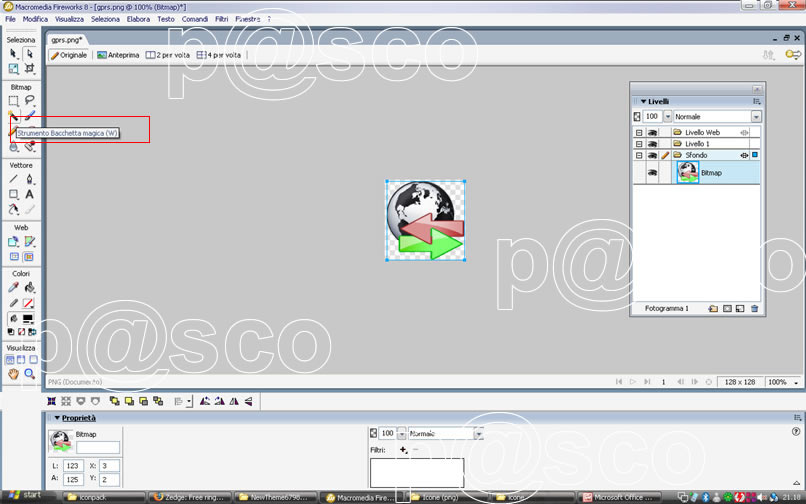Open the iconpack folder taskbar button
The height and width of the screenshot is (504, 806).
click(104, 497)
